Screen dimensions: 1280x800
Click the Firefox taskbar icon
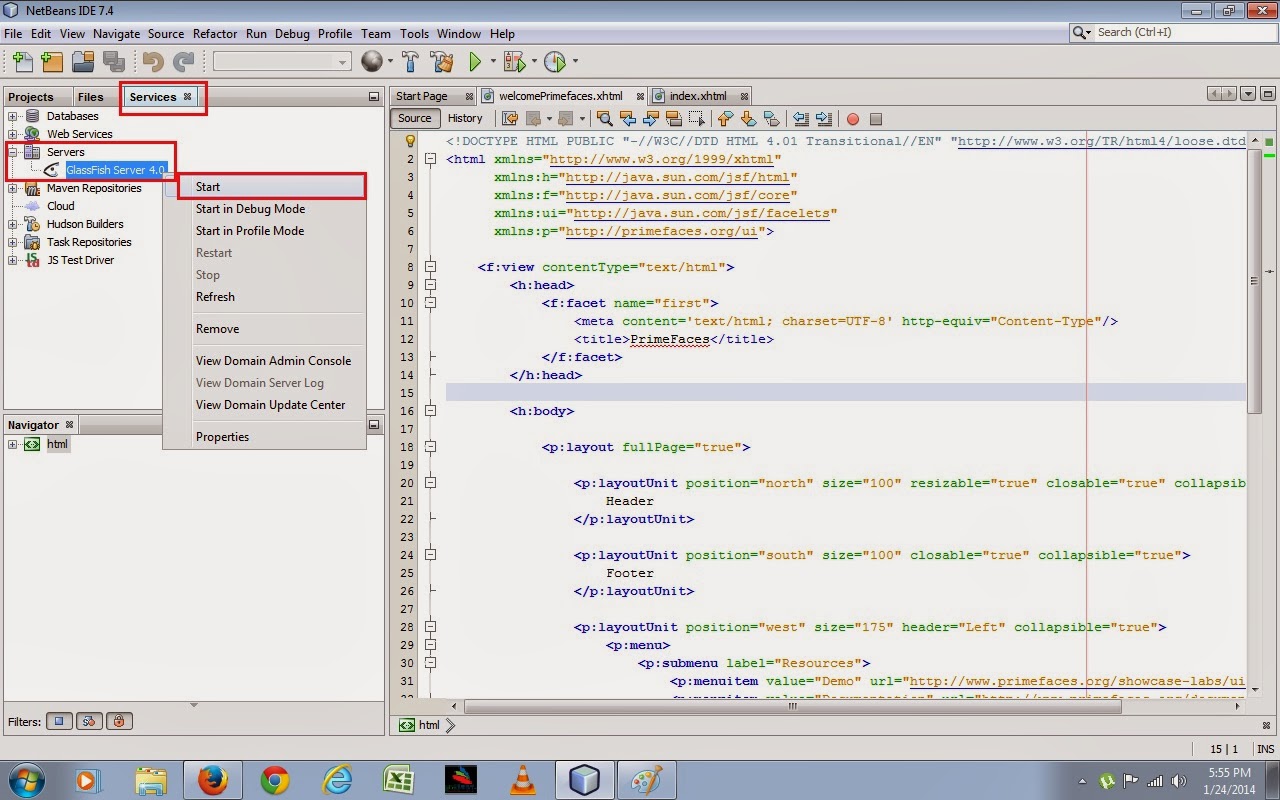click(x=212, y=779)
